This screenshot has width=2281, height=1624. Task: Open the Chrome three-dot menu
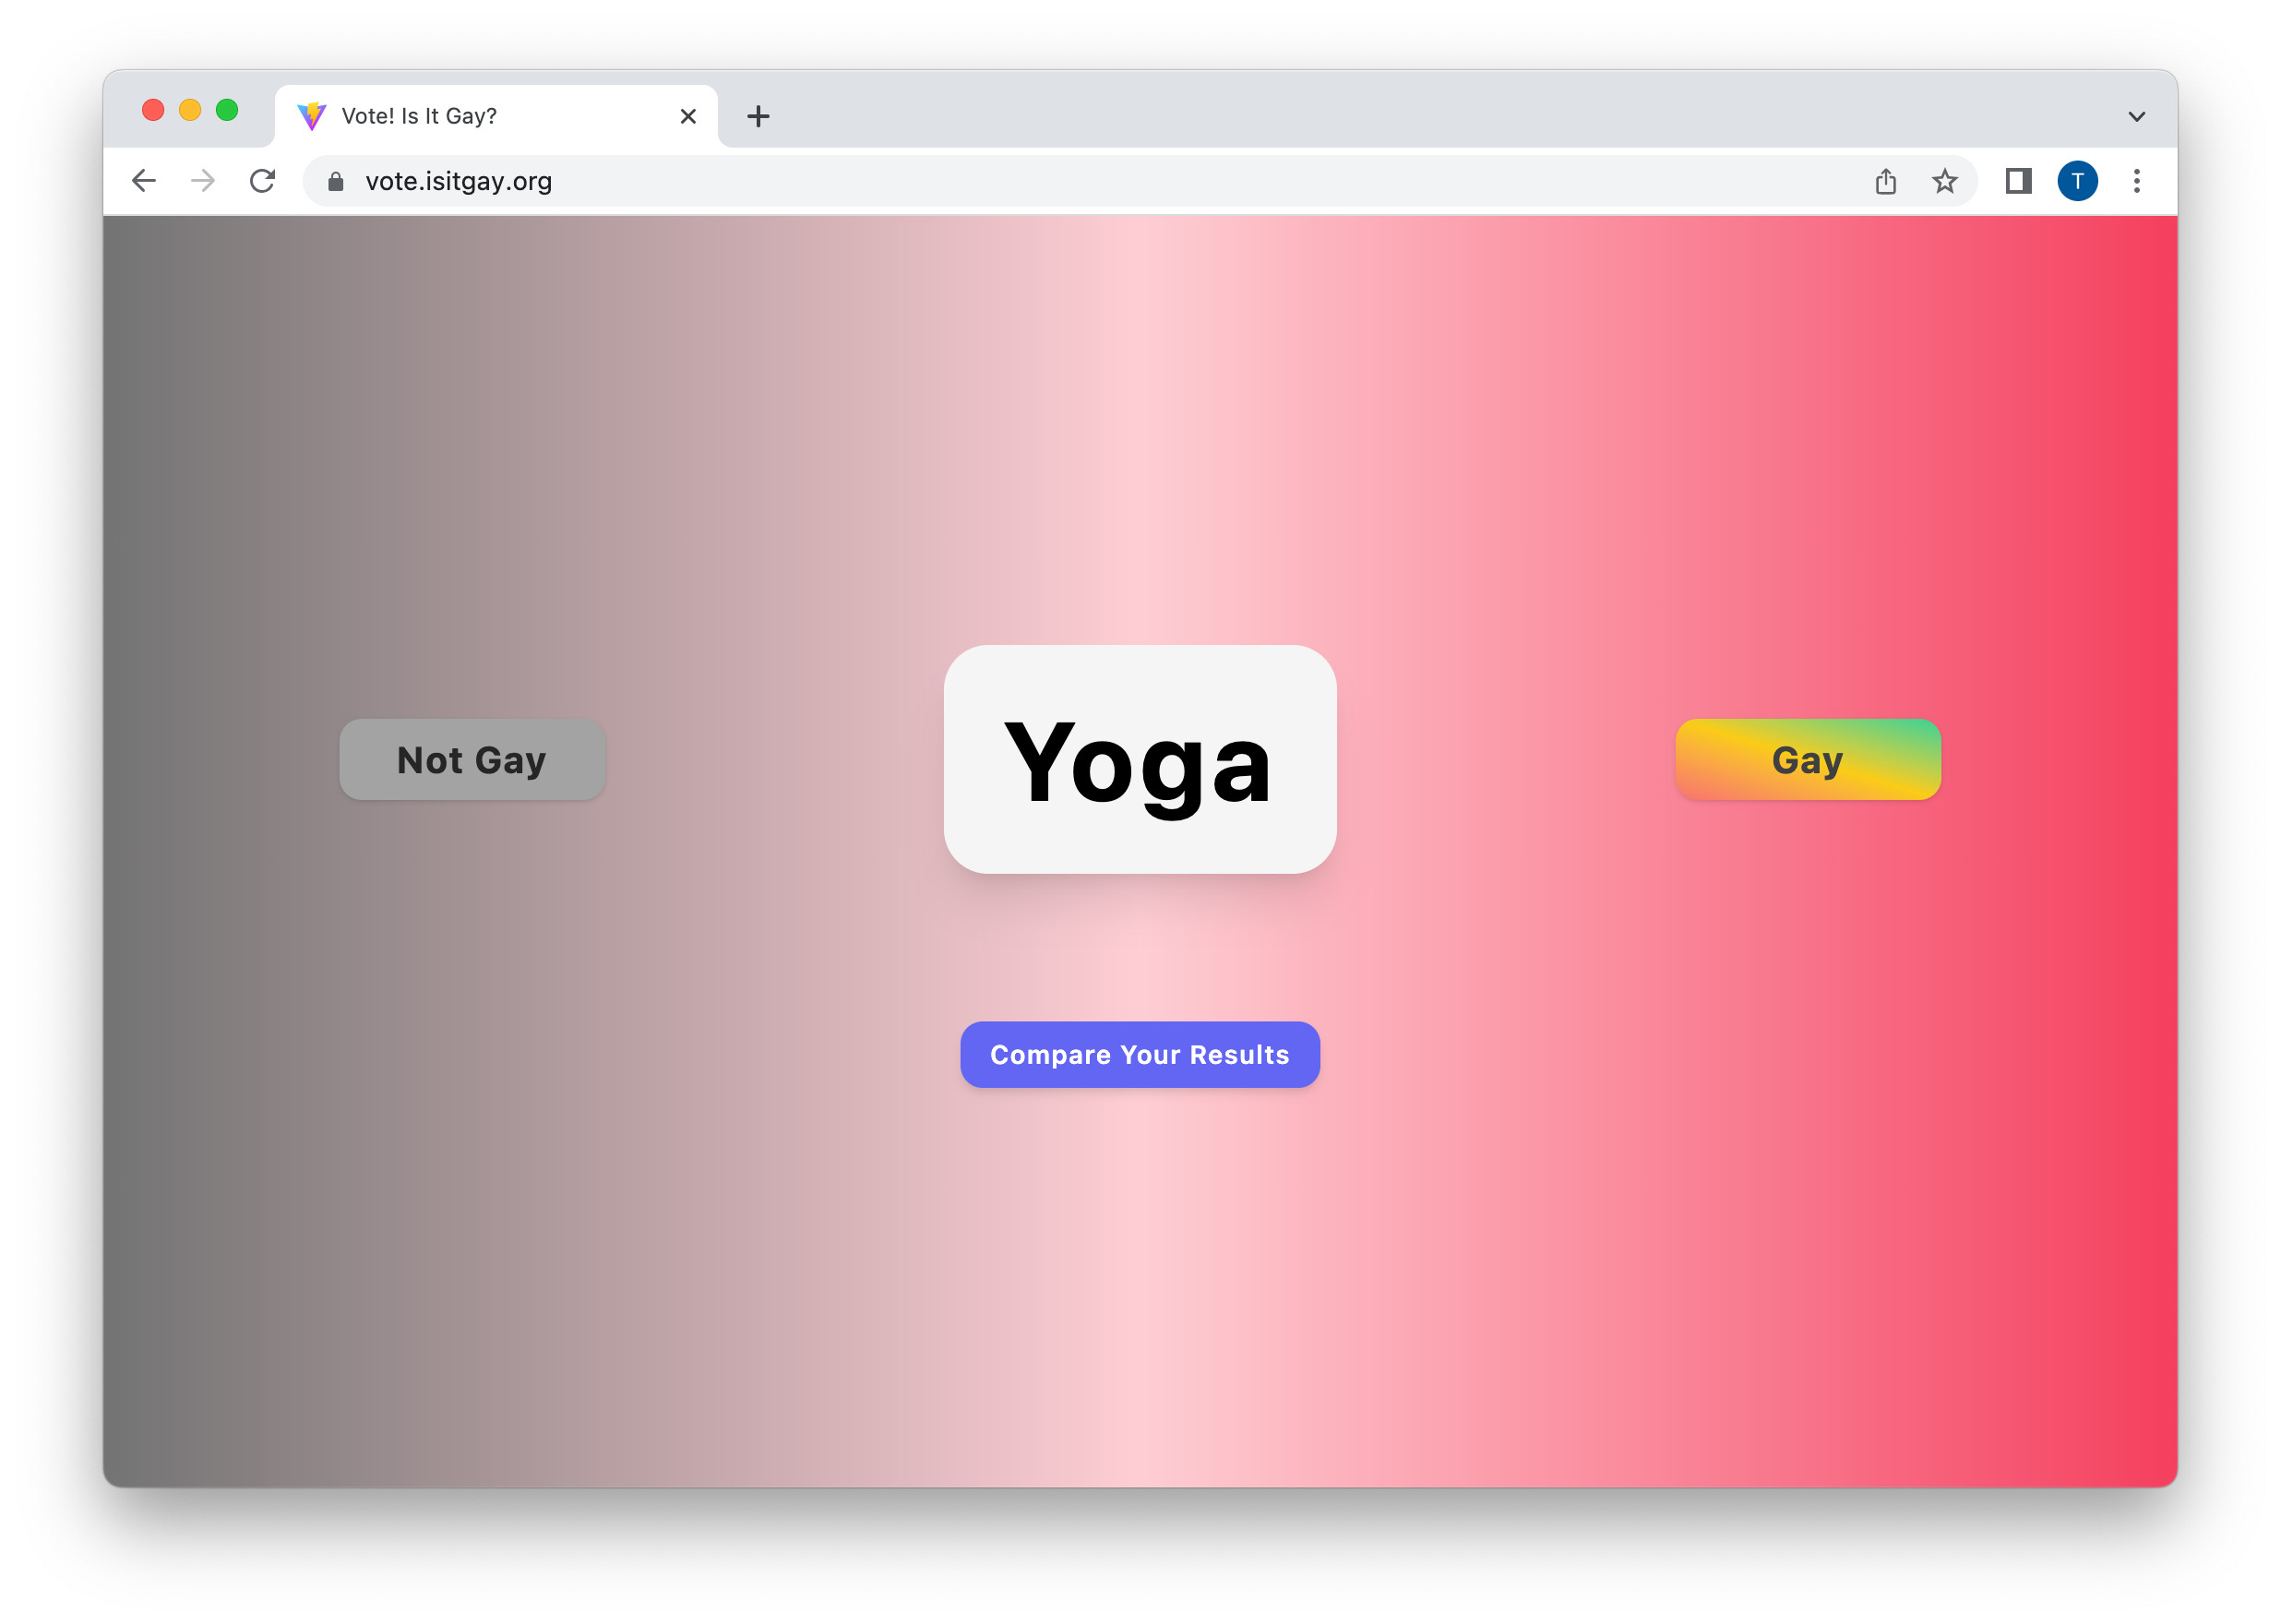tap(2137, 181)
